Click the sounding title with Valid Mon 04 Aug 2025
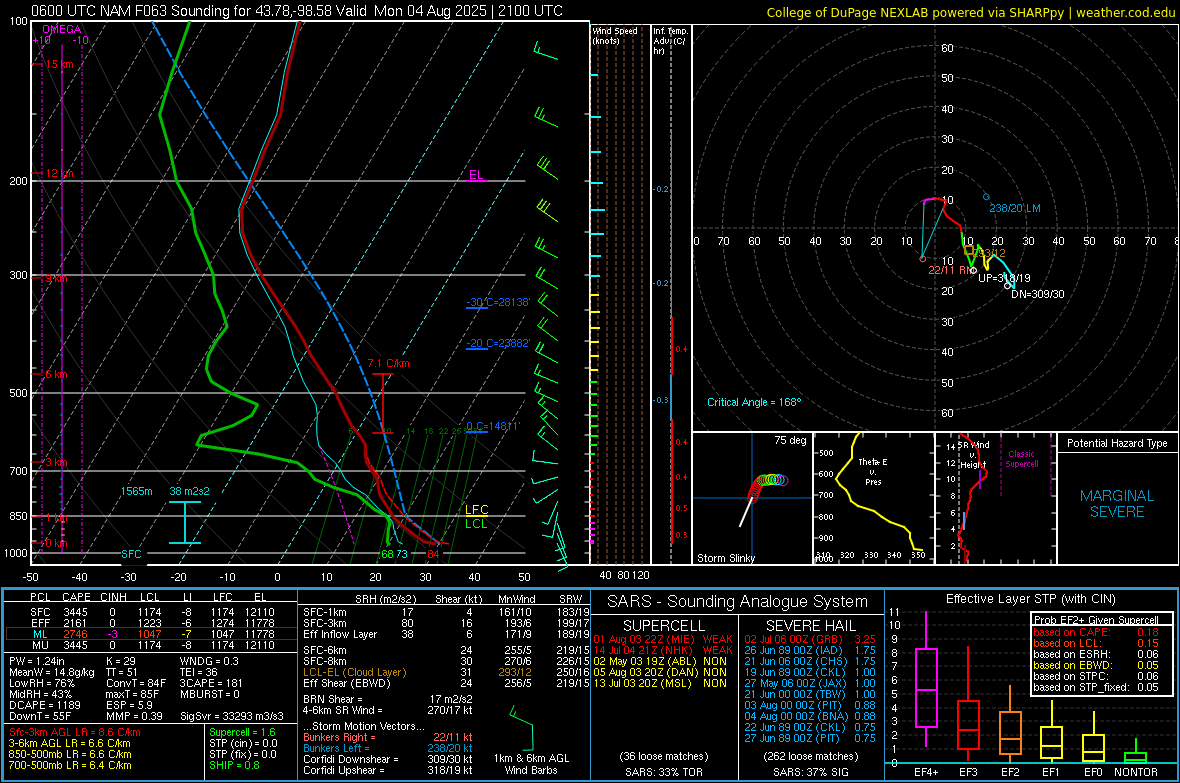Screen dimensions: 1180x783 (x=297, y=11)
